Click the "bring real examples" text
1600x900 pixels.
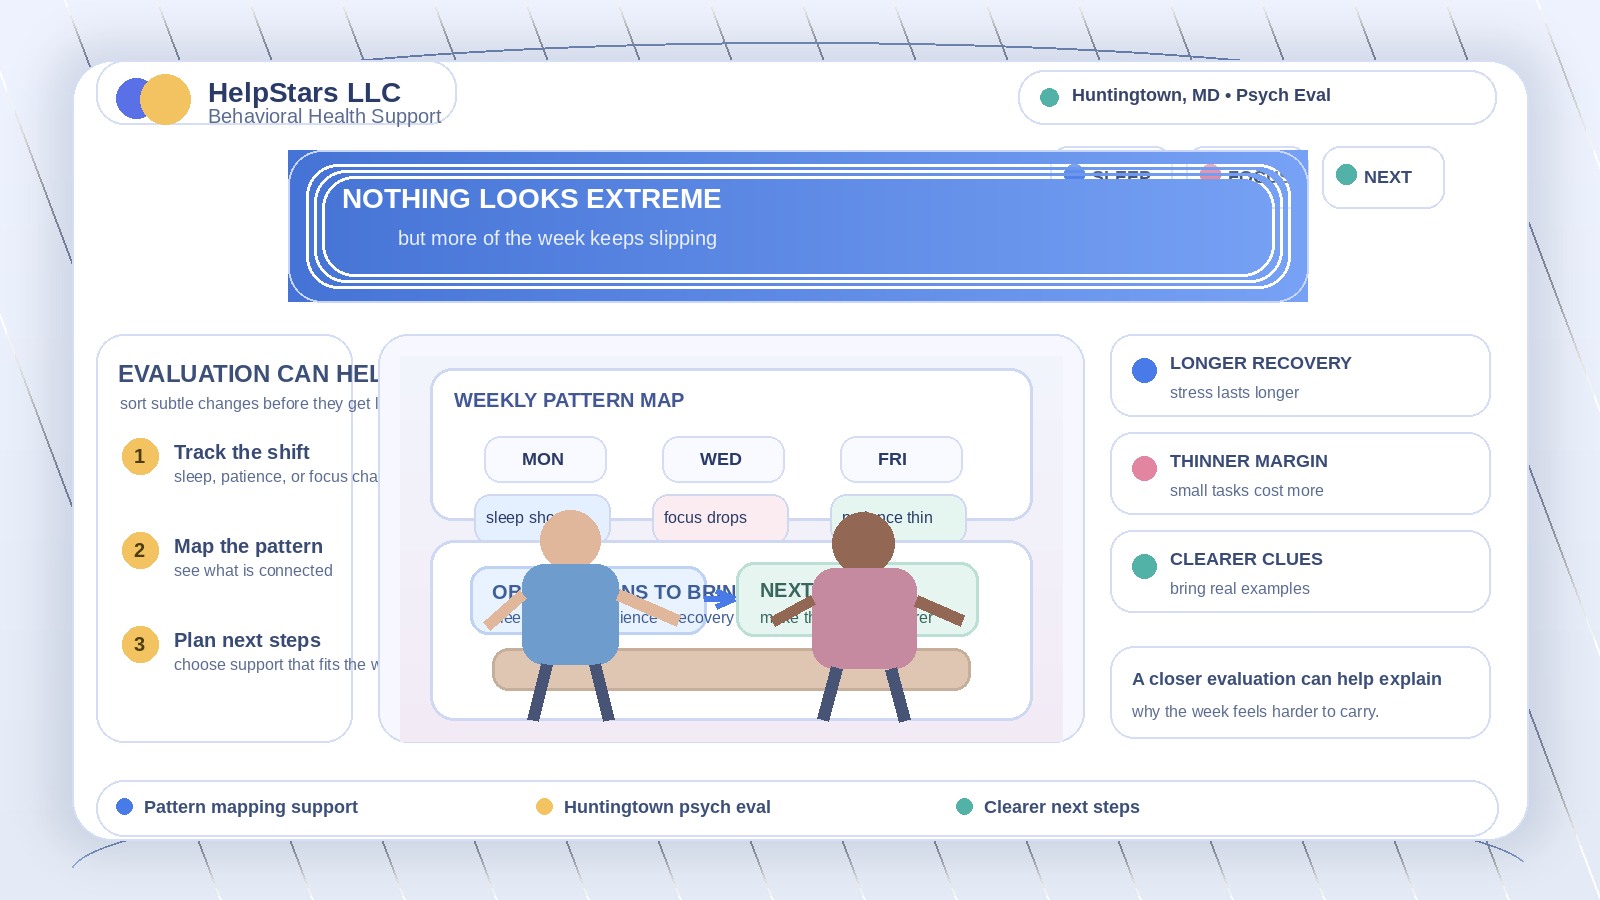1239,588
